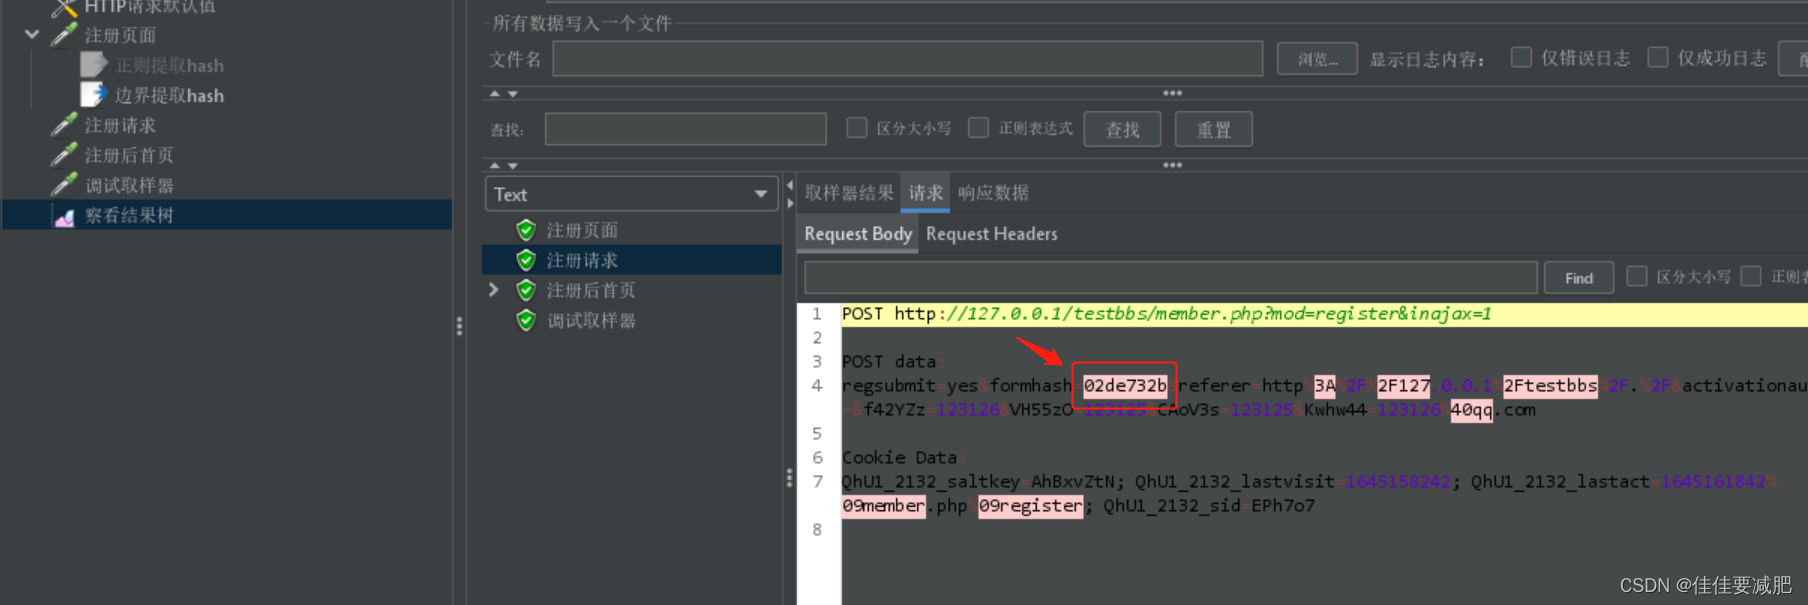Toggle 区分大小写 checkbox beside Find button
Screen dimensions: 1808x605
[1637, 276]
